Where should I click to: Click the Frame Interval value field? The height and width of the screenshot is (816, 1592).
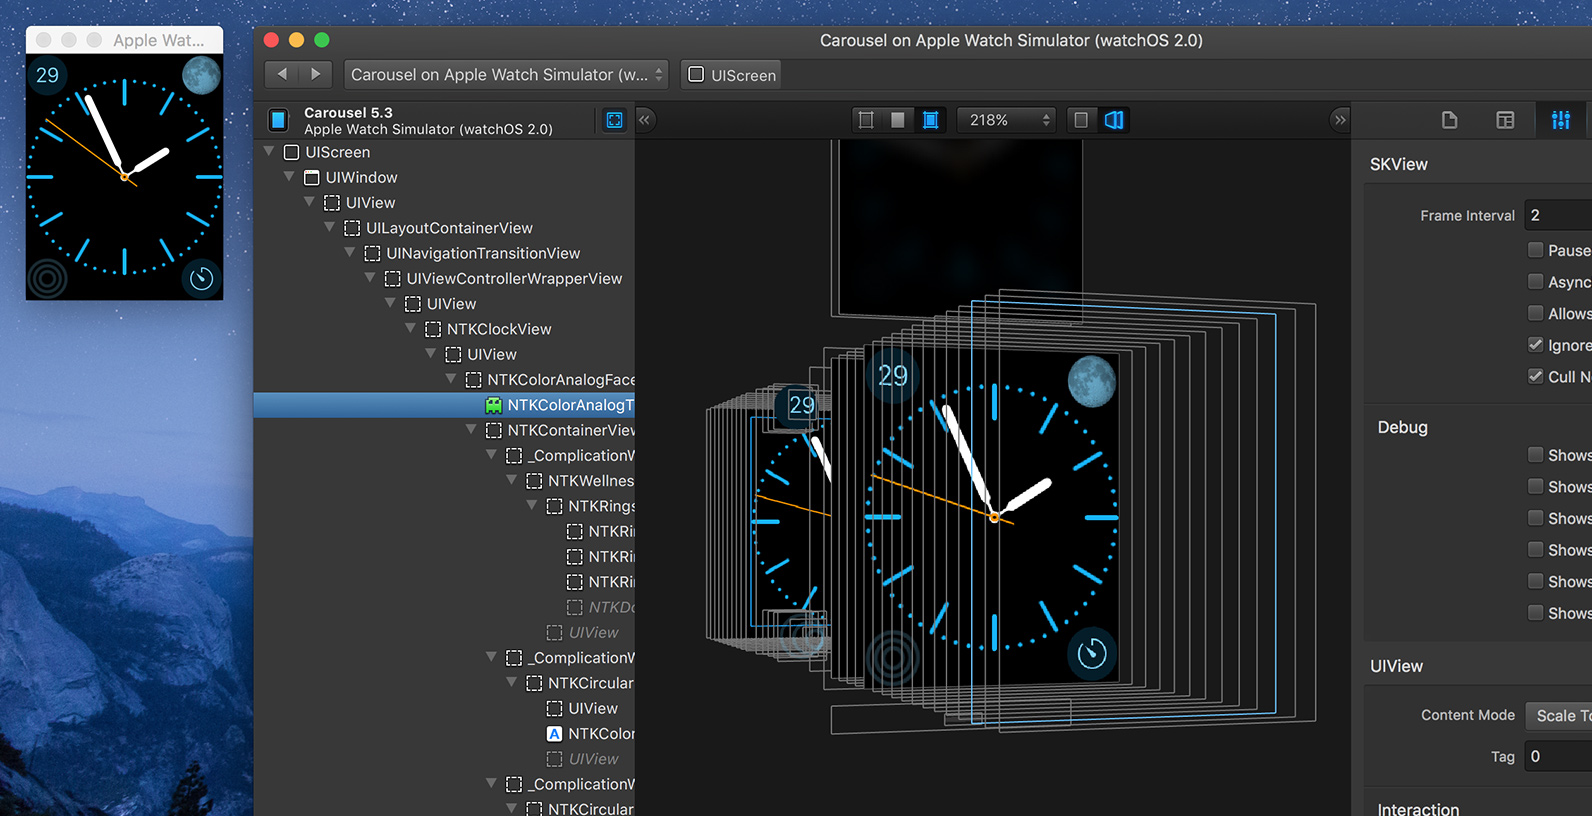[x=1558, y=215]
